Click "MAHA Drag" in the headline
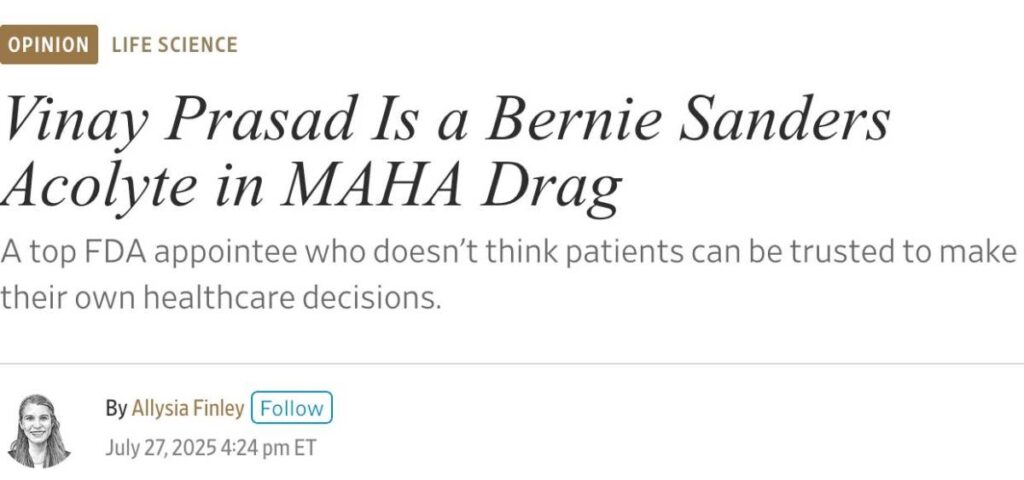This screenshot has width=1024, height=480. [452, 186]
